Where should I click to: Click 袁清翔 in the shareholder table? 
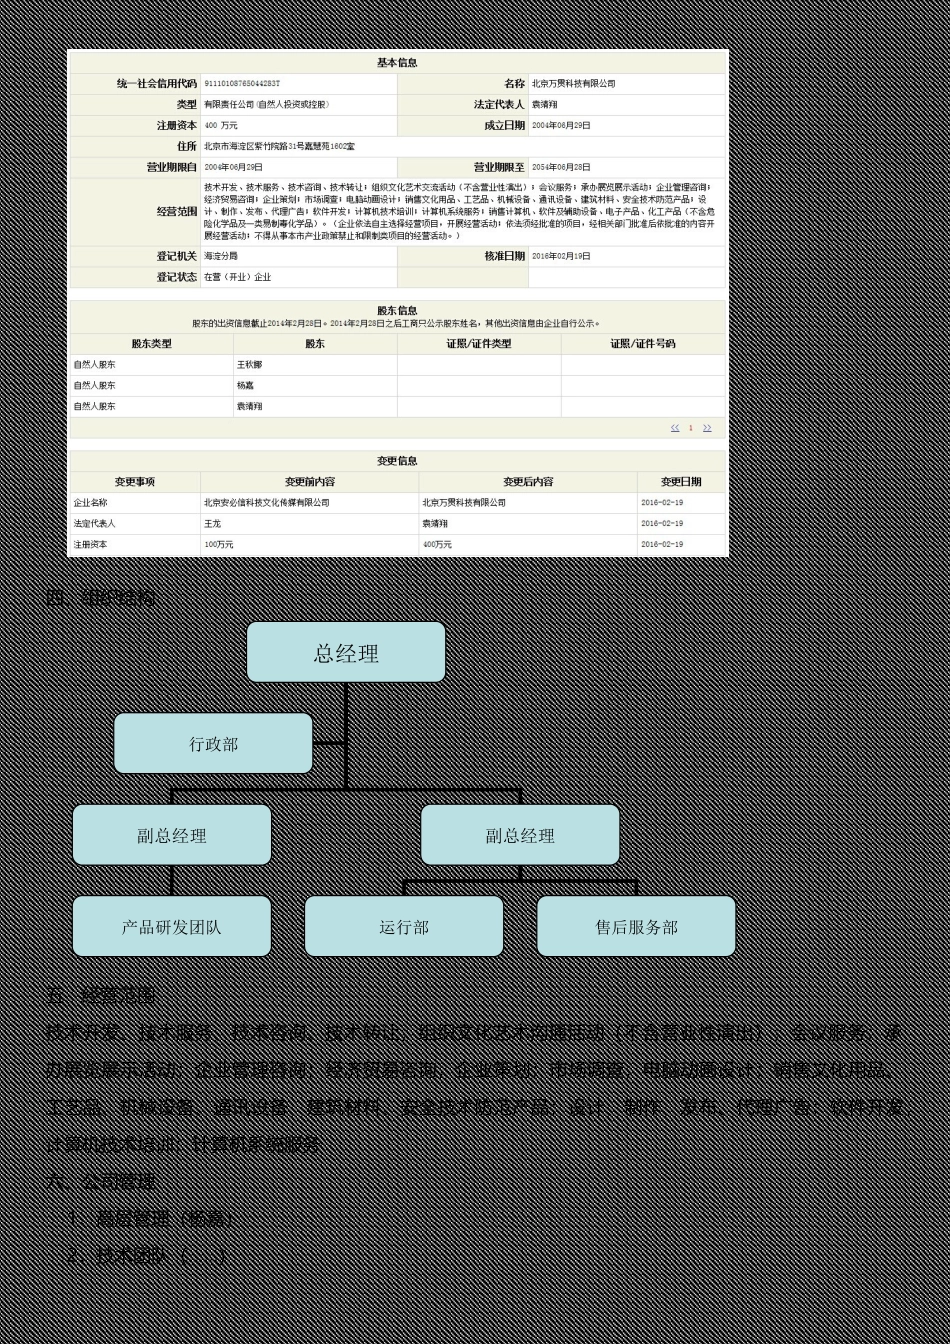click(x=250, y=407)
